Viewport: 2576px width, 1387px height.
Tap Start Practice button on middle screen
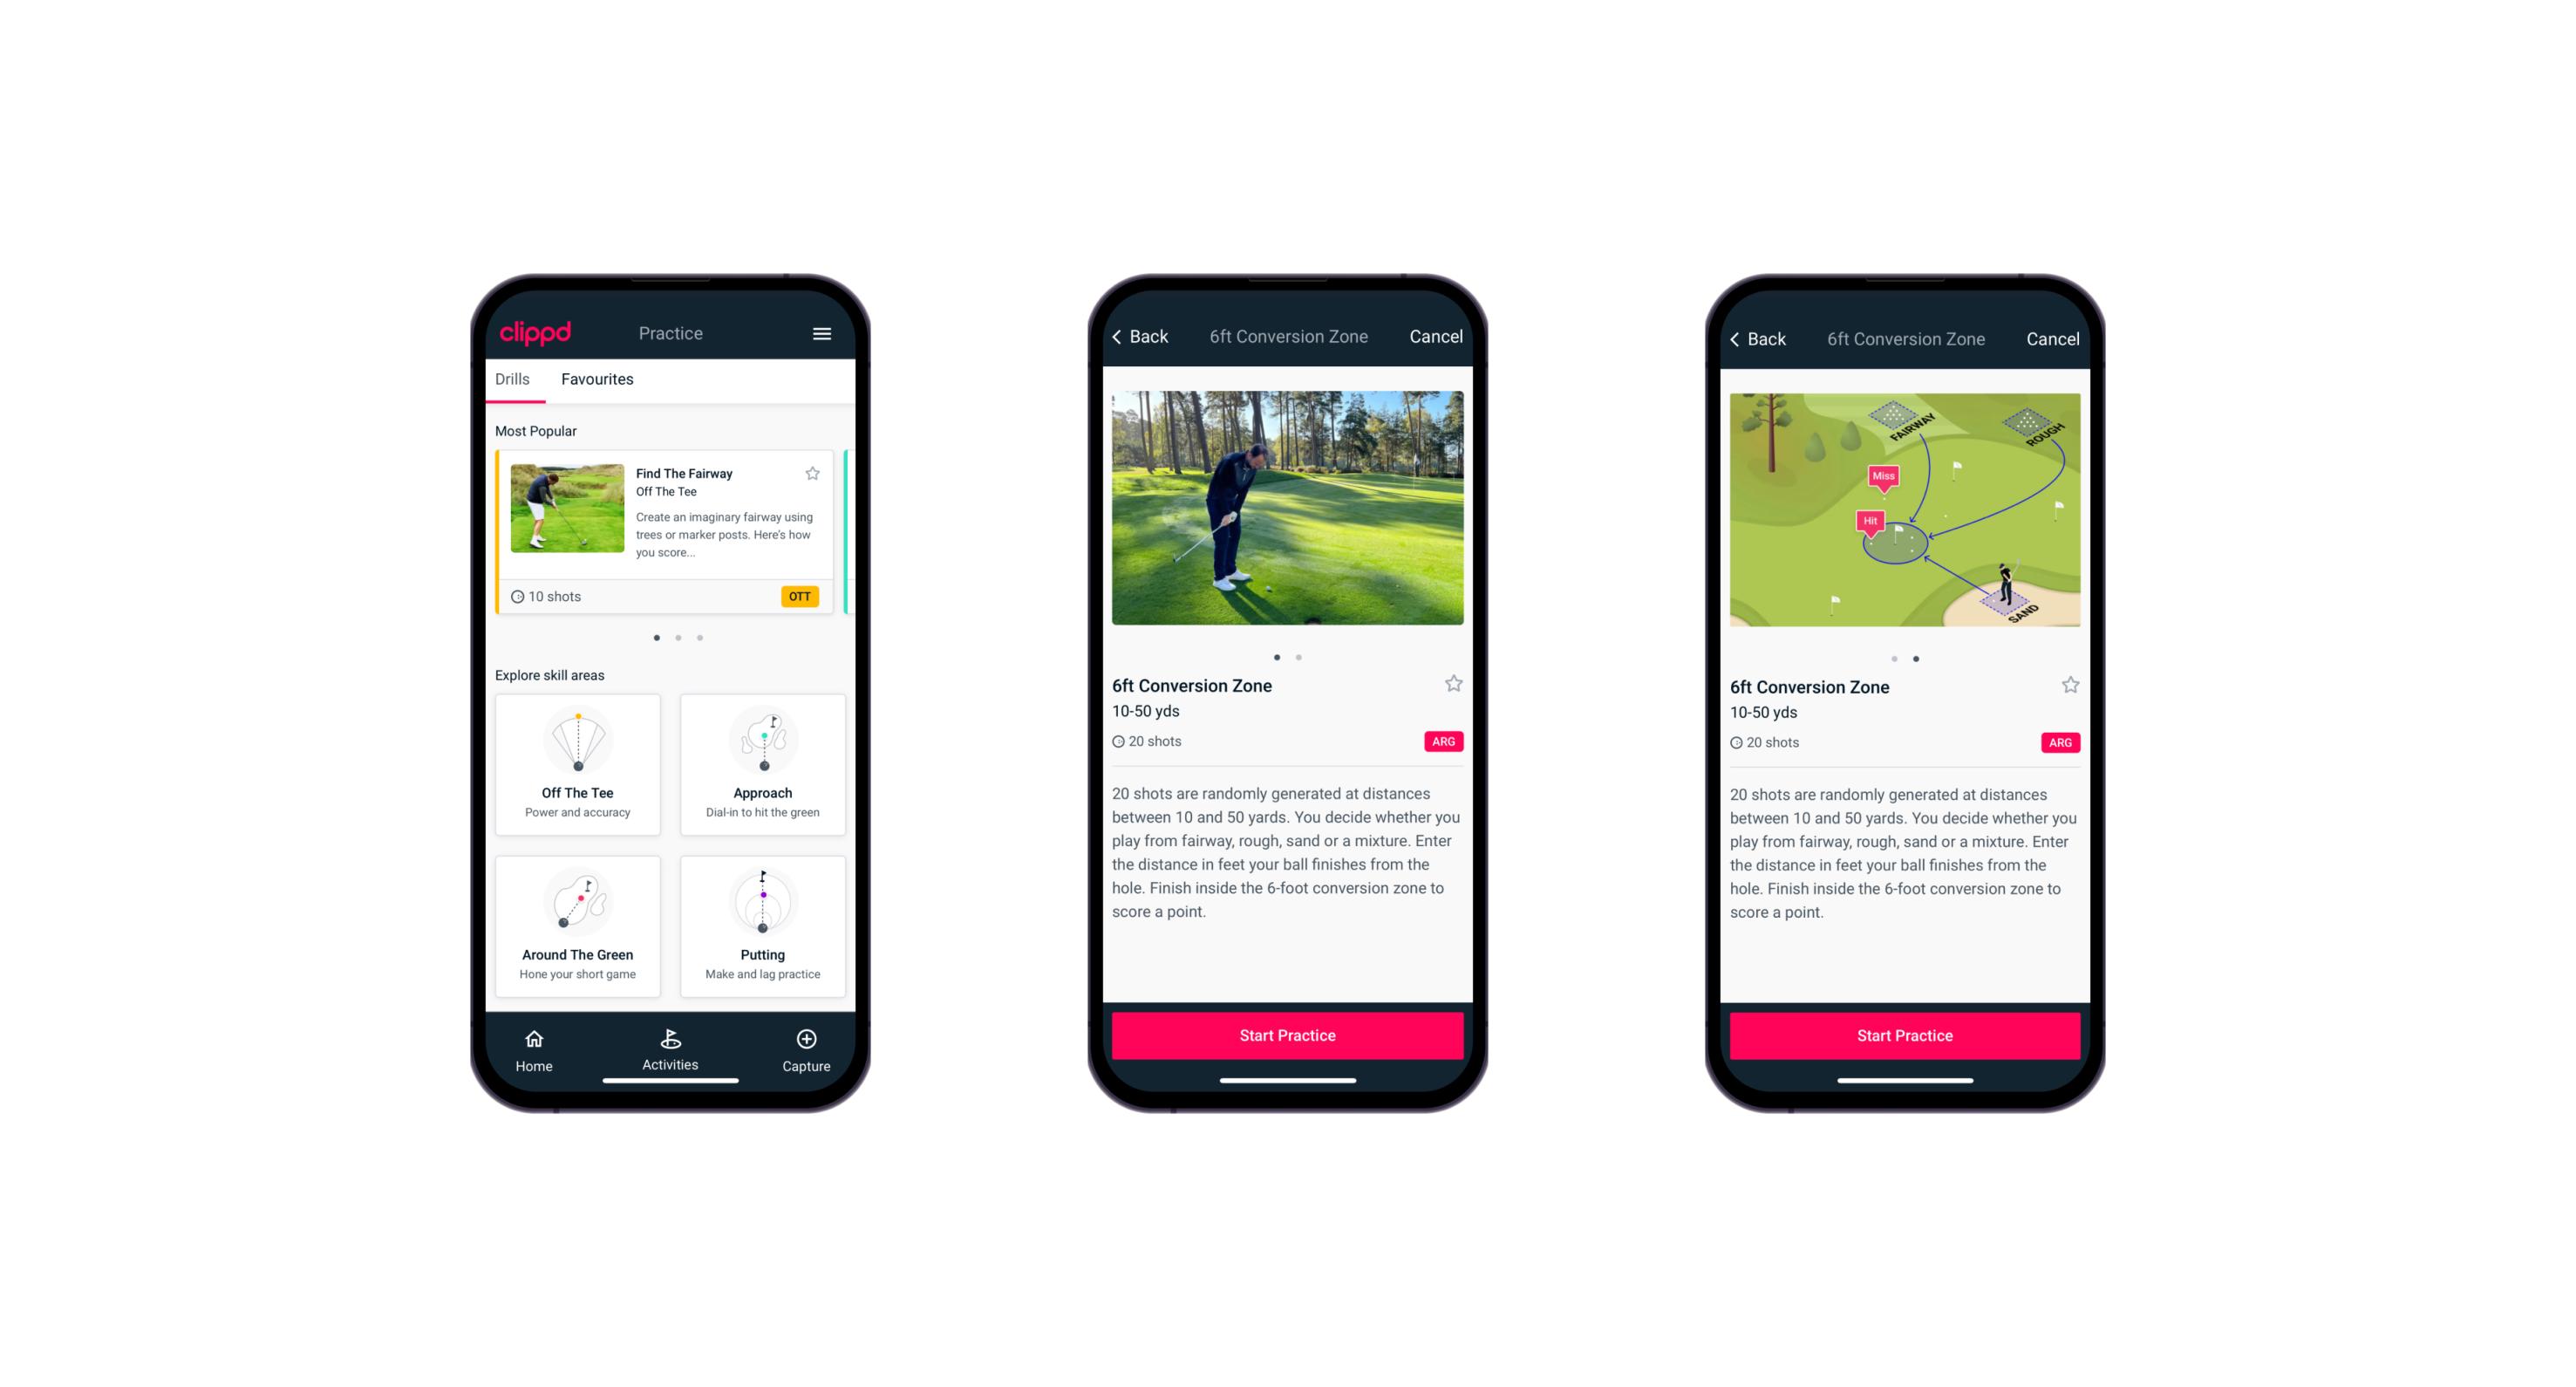pyautogui.click(x=1287, y=1035)
